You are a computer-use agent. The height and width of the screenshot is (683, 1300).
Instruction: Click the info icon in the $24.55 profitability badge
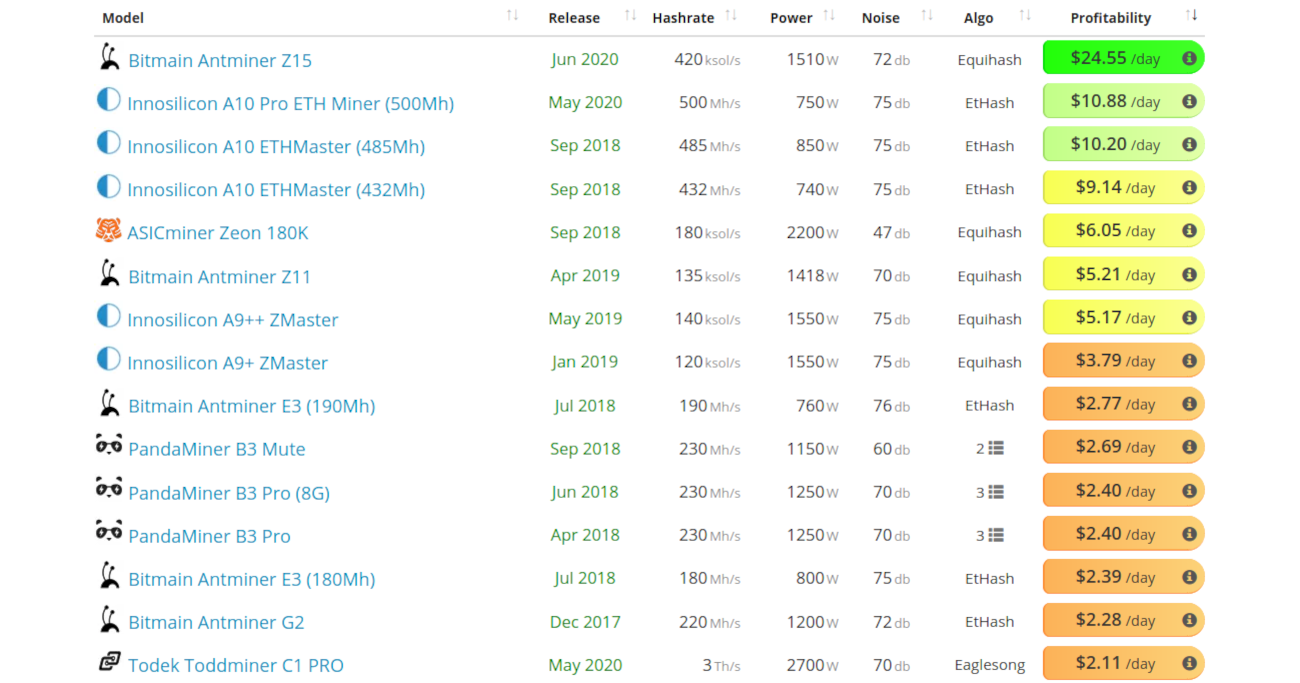point(1189,59)
